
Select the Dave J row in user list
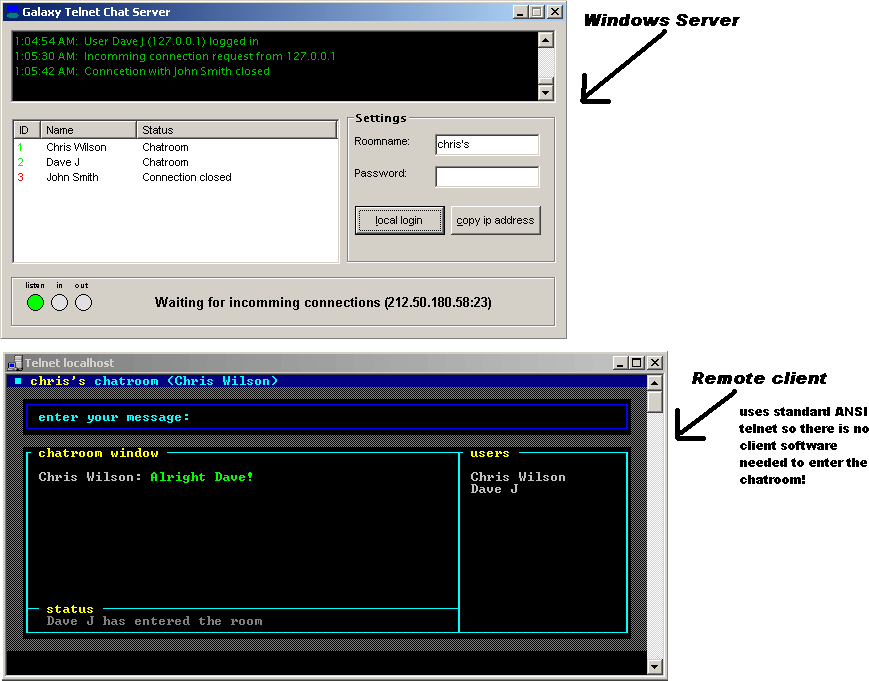pyautogui.click(x=176, y=162)
